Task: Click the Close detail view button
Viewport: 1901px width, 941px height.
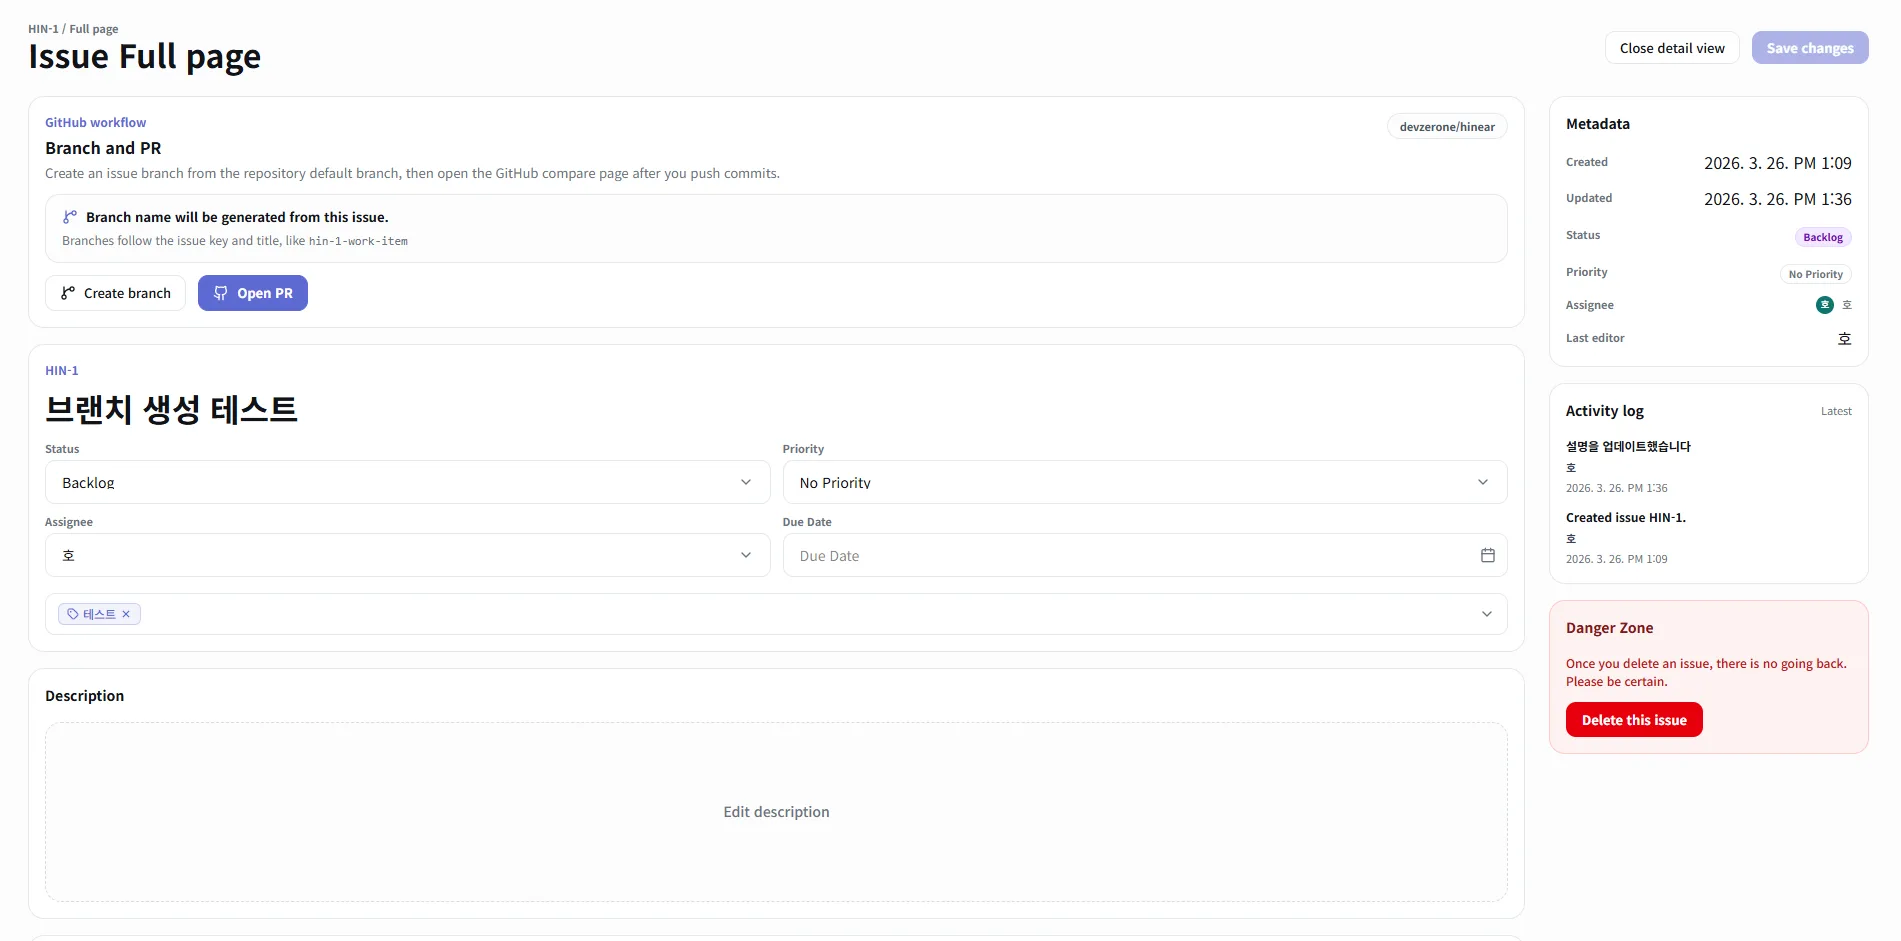Action: click(x=1672, y=48)
